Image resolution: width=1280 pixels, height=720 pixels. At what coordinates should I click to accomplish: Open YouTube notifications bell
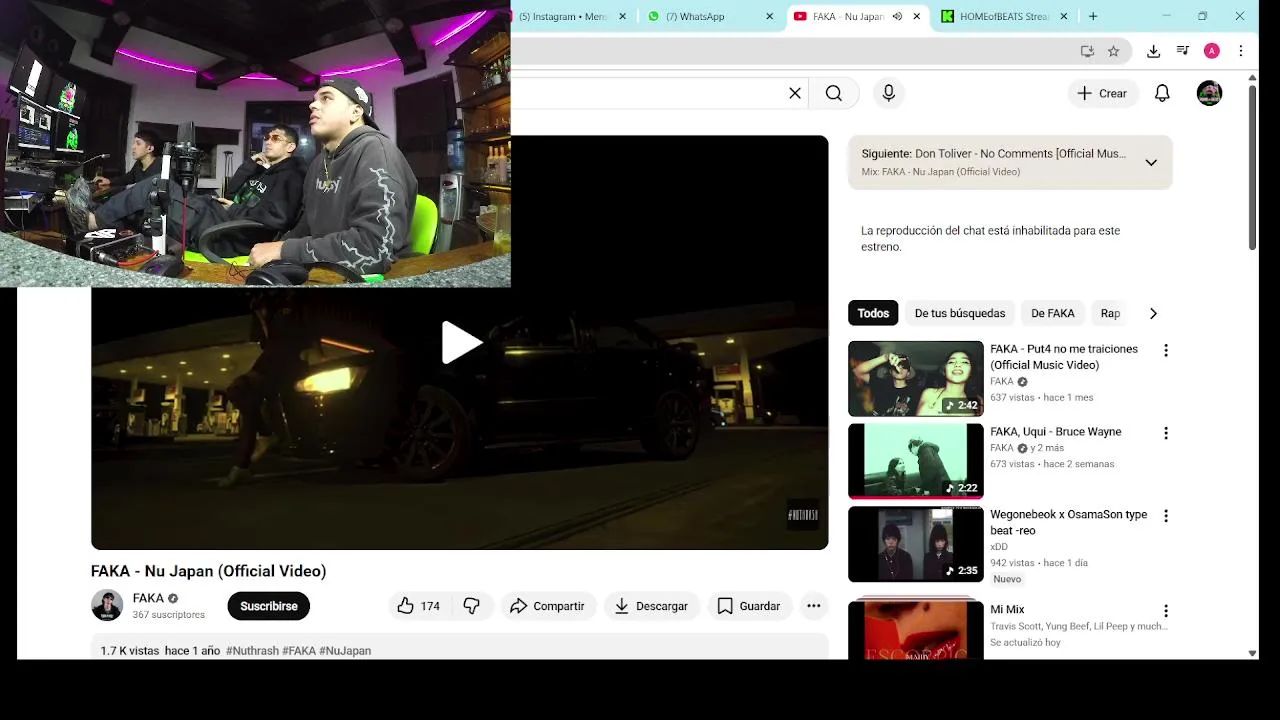point(1162,93)
